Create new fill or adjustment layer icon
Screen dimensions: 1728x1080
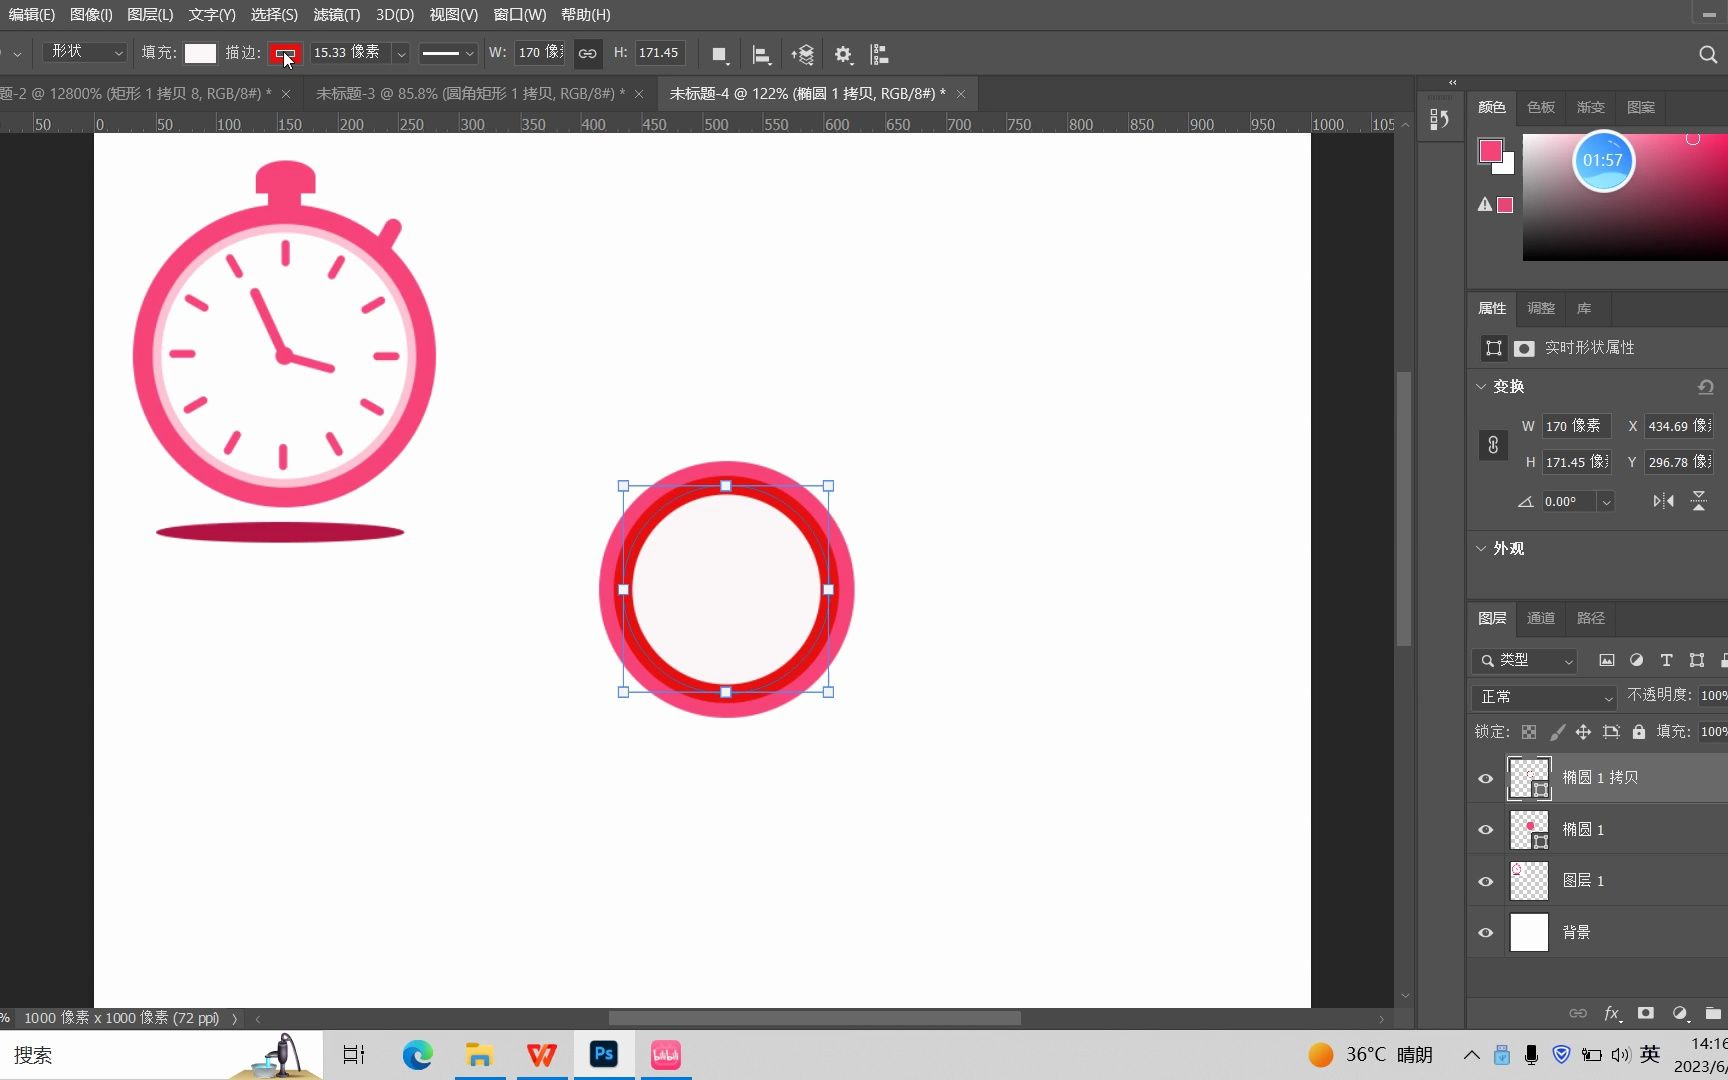(x=1680, y=1013)
